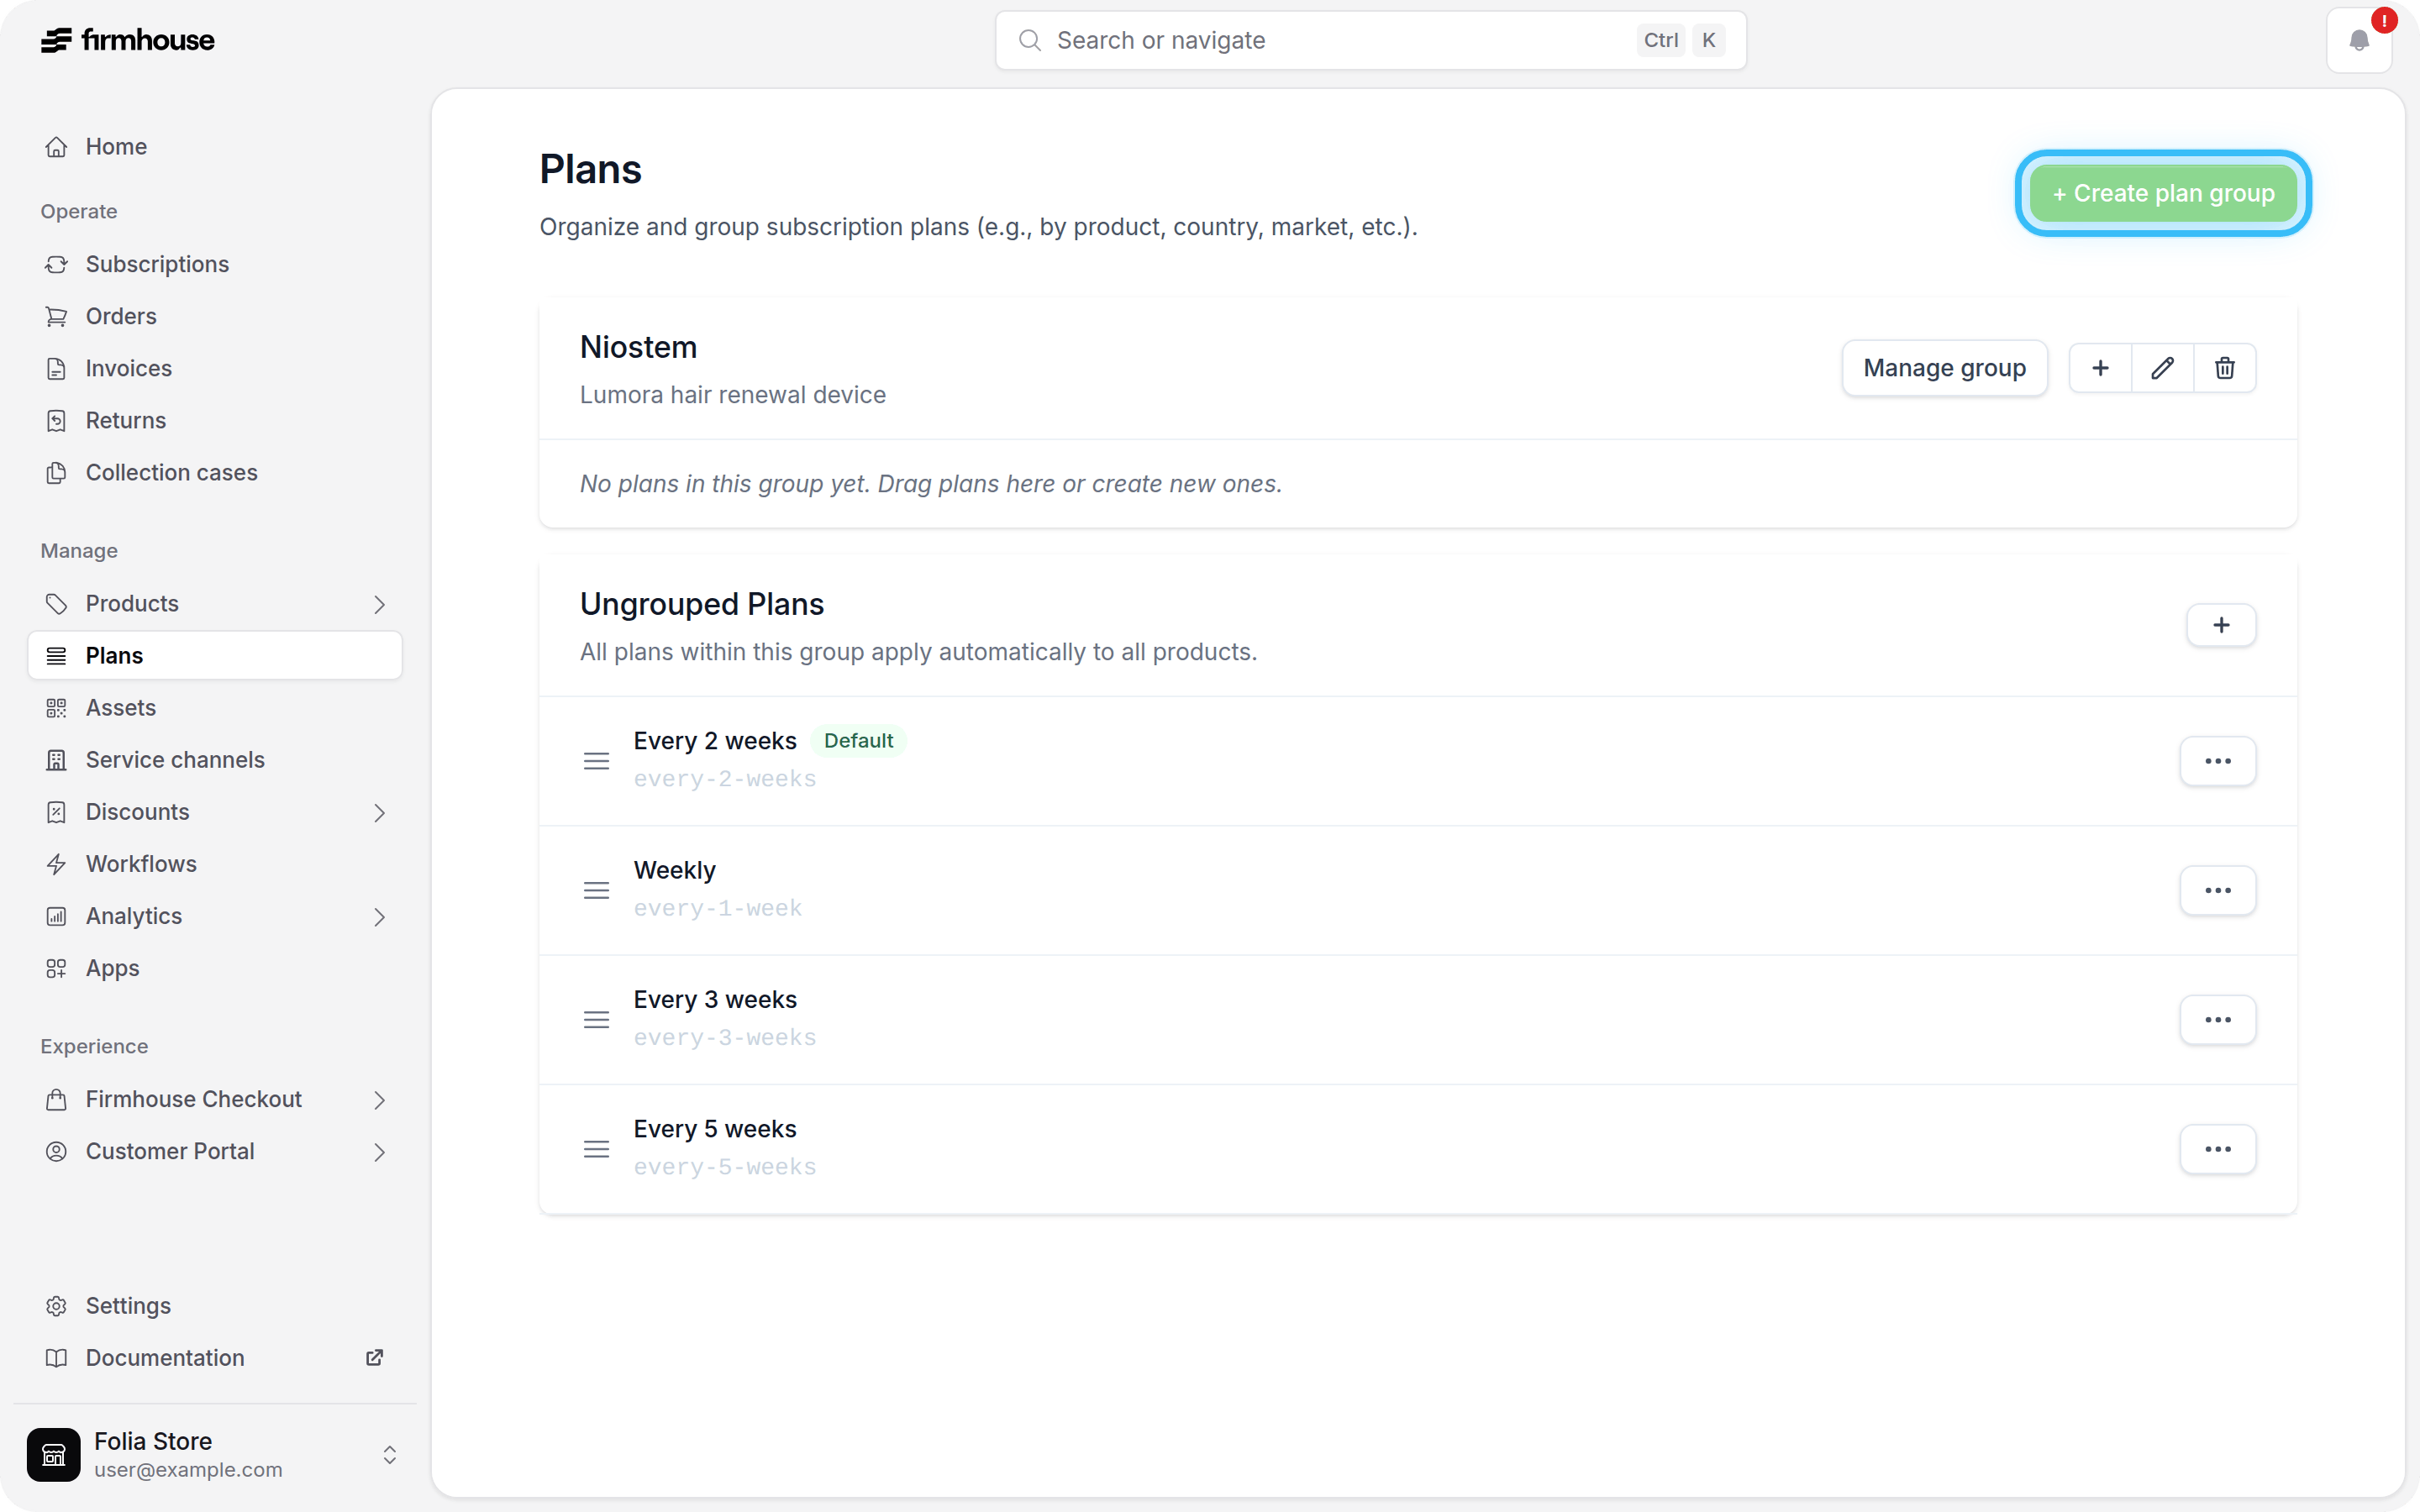The height and width of the screenshot is (1512, 2420).
Task: Click the Firmhouse logo
Action: [x=127, y=40]
